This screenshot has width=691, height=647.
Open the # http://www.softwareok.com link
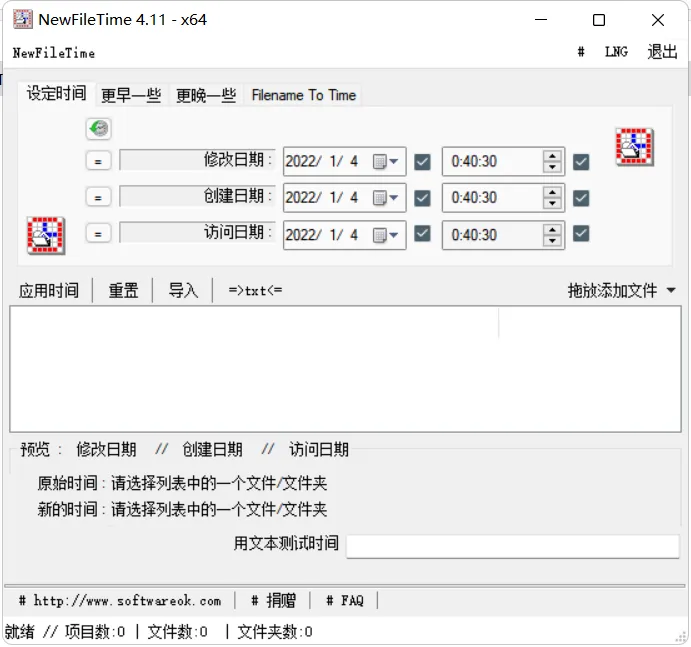pyautogui.click(x=119, y=601)
